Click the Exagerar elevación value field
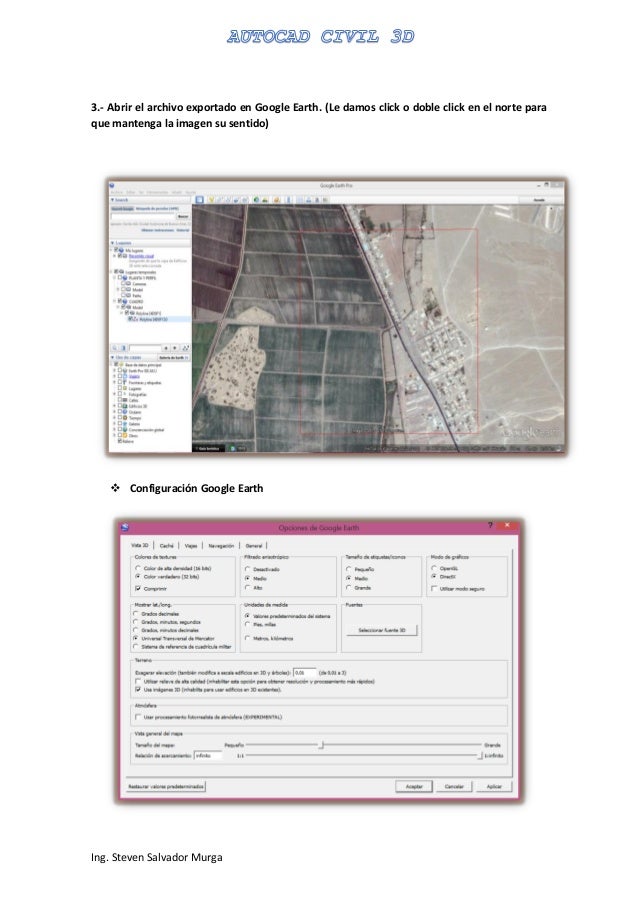Viewport: 638px width, 903px height. pos(304,672)
